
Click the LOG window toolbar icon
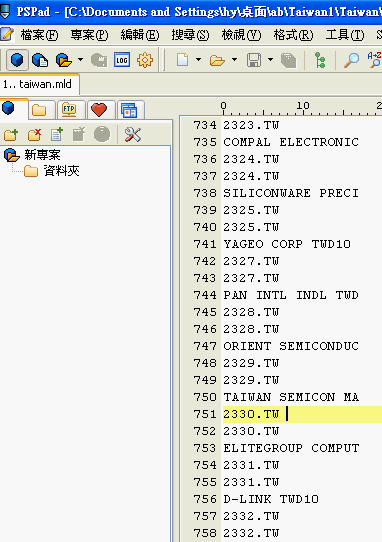122,60
